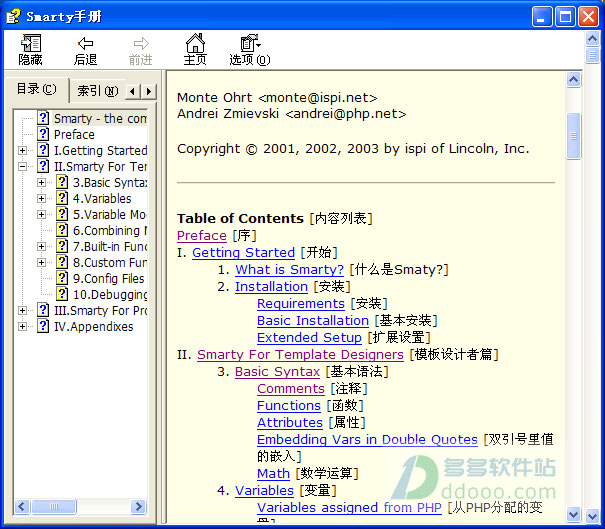Expand the IV.Appendixes node
The height and width of the screenshot is (529, 605).
click(23, 327)
